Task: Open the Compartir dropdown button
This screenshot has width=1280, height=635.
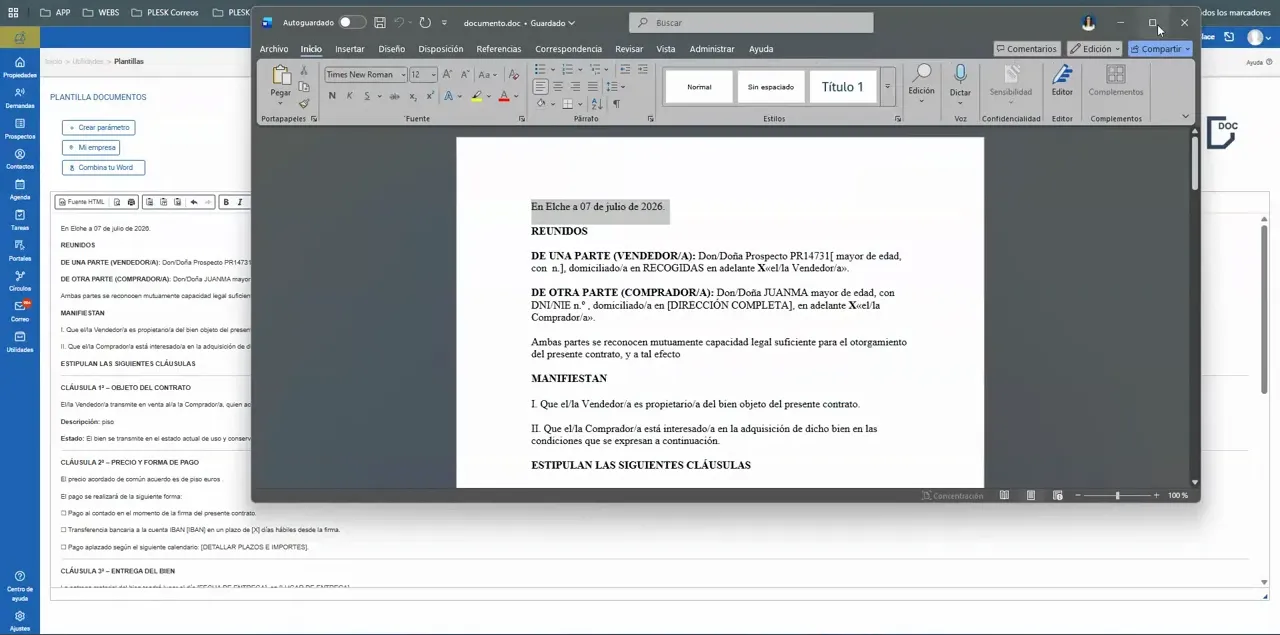Action: [x=1160, y=48]
